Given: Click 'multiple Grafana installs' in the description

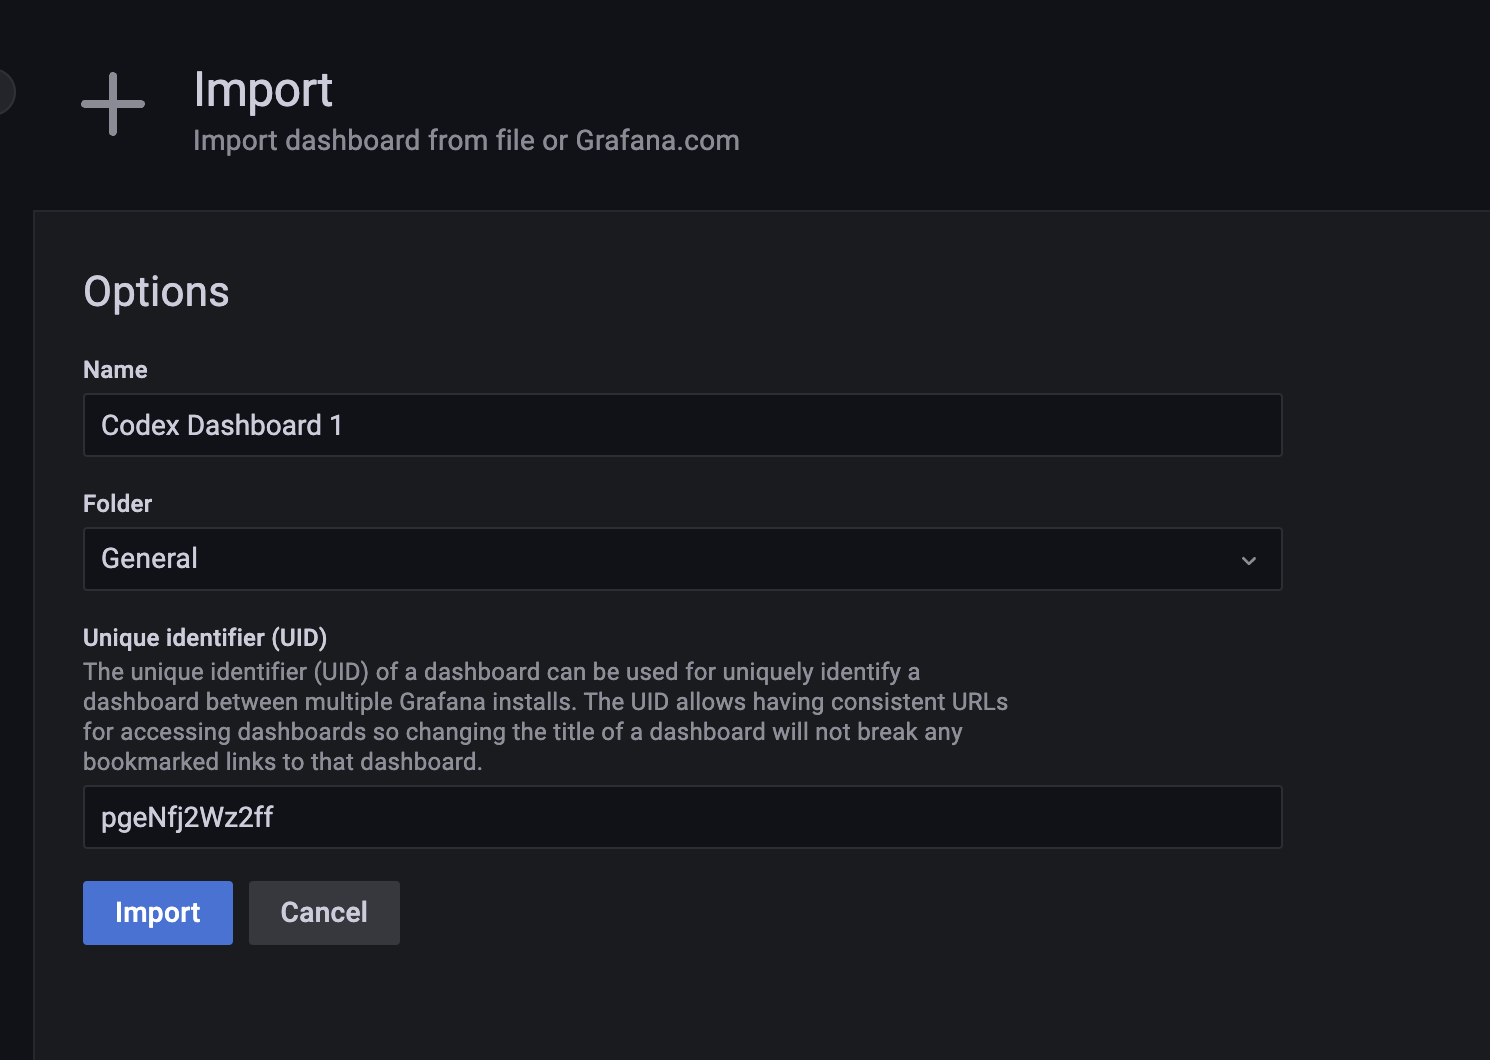Looking at the screenshot, I should [x=439, y=702].
